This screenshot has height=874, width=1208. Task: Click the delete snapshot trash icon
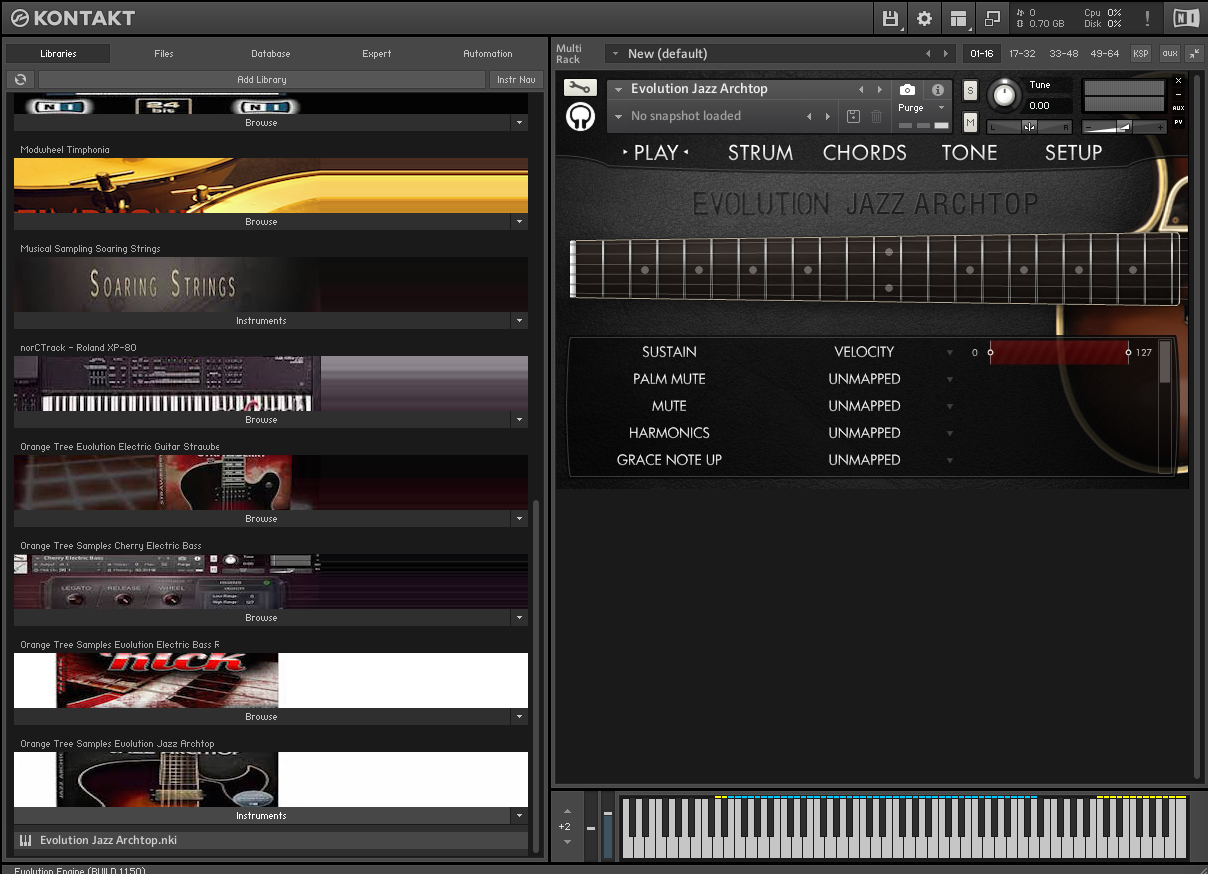[877, 116]
